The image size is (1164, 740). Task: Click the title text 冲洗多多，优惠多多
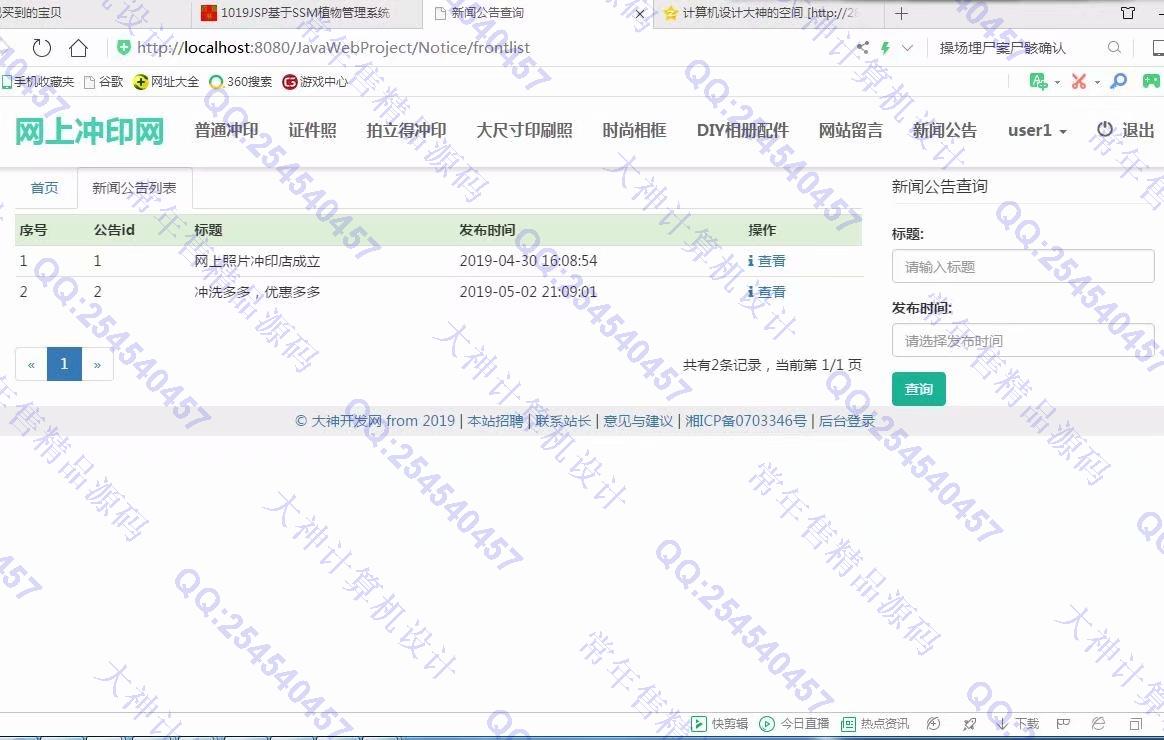pos(257,292)
